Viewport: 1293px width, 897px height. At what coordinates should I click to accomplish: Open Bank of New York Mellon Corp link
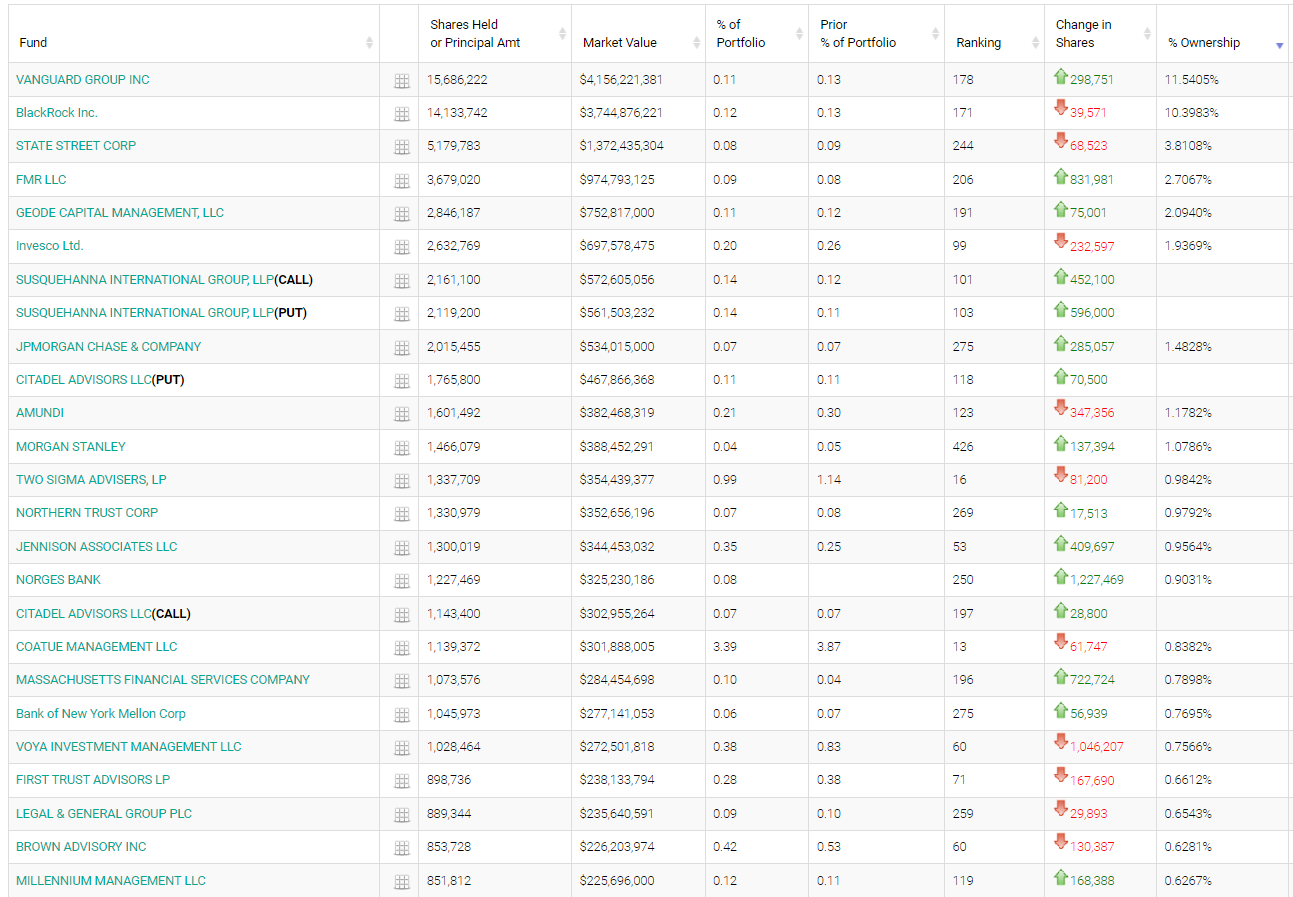coord(101,714)
